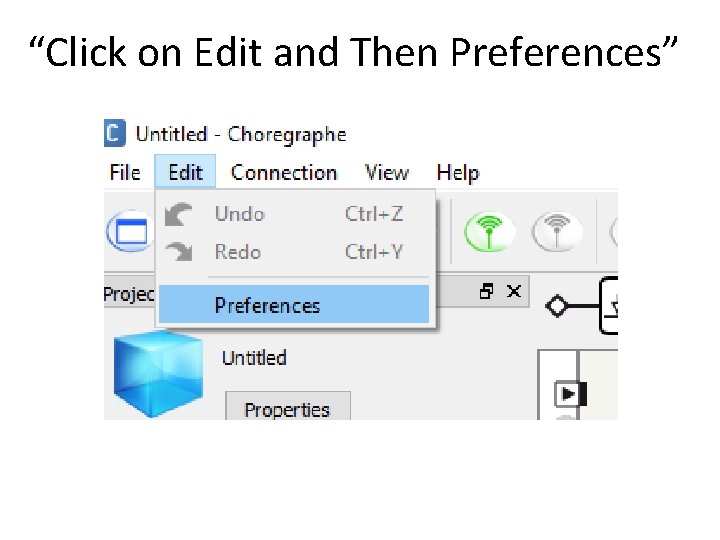Click the blue cube project icon
This screenshot has height=540, width=720.
[158, 374]
